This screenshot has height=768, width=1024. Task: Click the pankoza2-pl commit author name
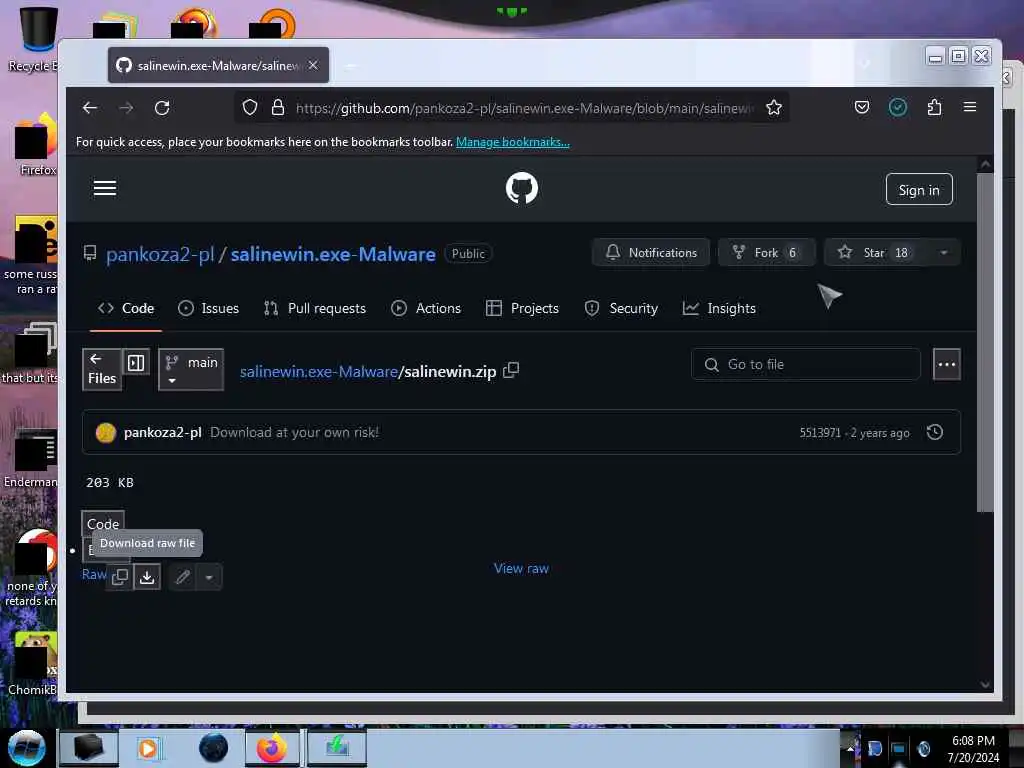[163, 432]
